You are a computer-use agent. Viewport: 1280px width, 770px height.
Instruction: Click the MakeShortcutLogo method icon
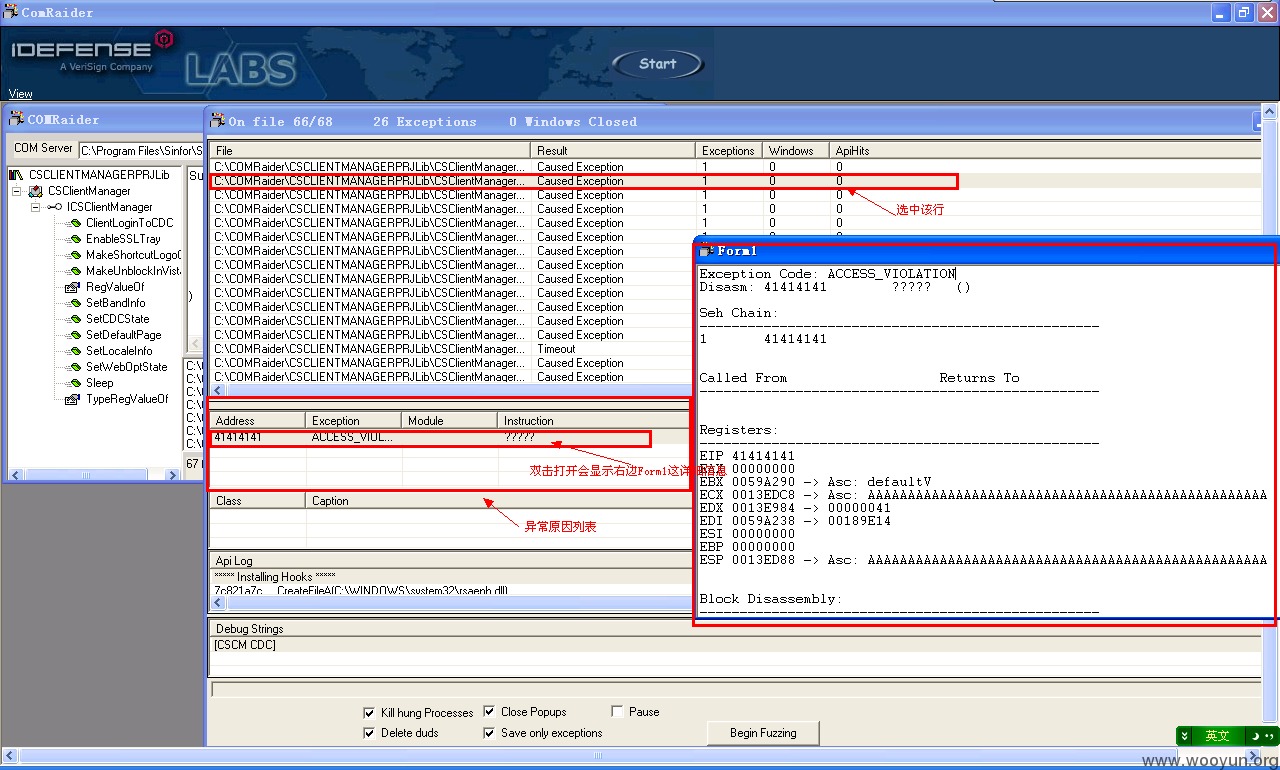point(73,255)
